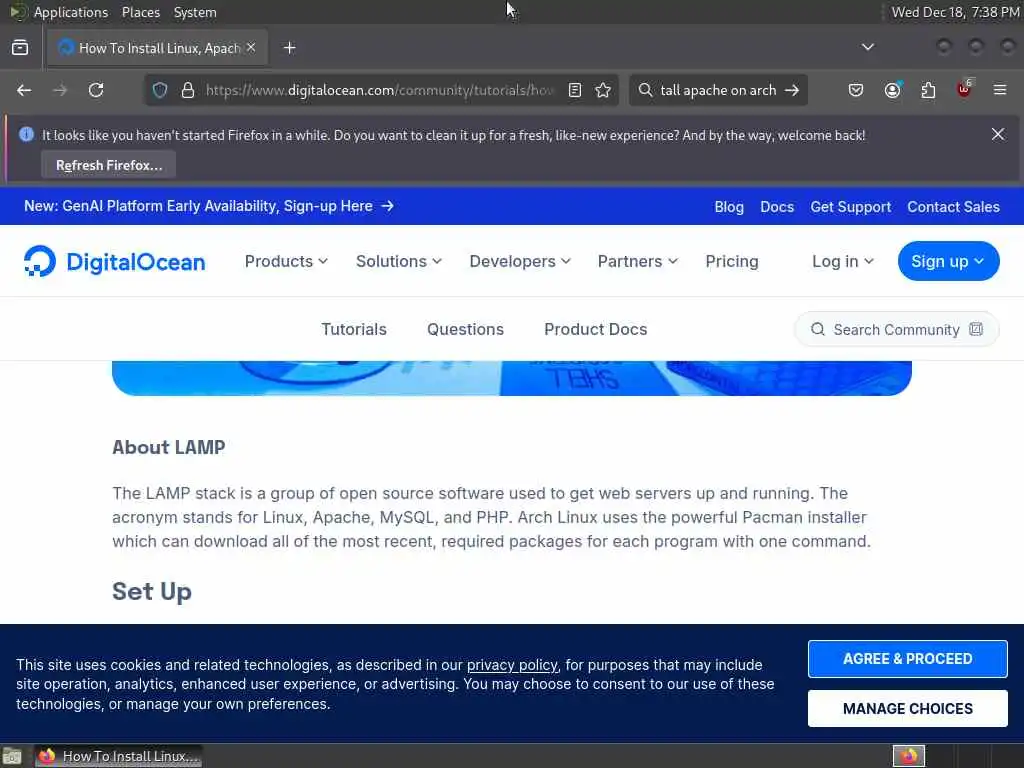Select the How To Install Linux tab
This screenshot has height=768, width=1024.
coord(157,48)
